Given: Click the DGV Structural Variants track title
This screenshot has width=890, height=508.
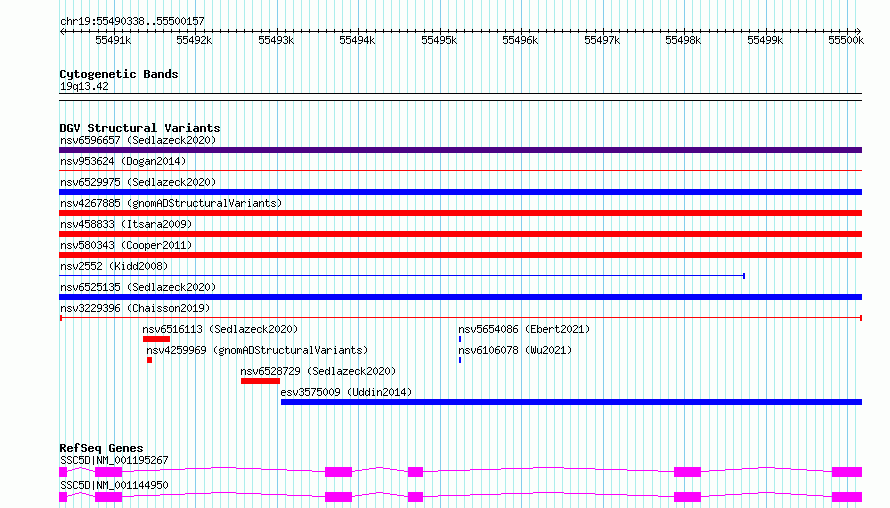Looking at the screenshot, I should pos(140,128).
